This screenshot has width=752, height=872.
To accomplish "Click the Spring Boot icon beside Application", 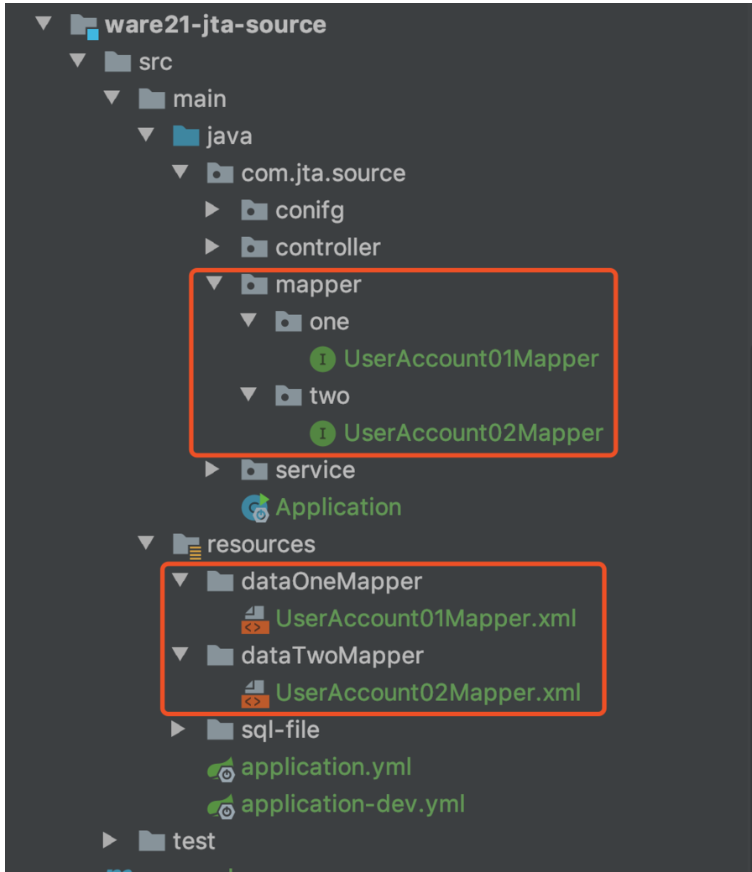I will coord(254,507).
